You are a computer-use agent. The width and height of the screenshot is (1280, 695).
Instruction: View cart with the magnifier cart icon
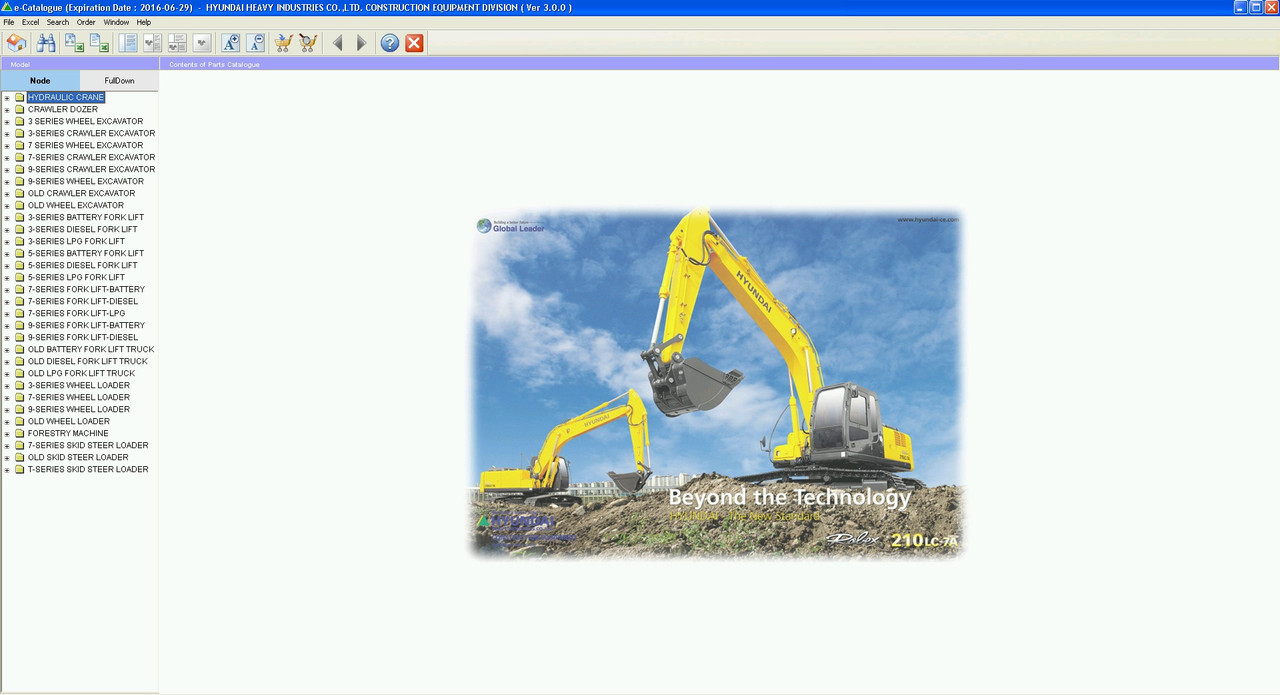308,43
